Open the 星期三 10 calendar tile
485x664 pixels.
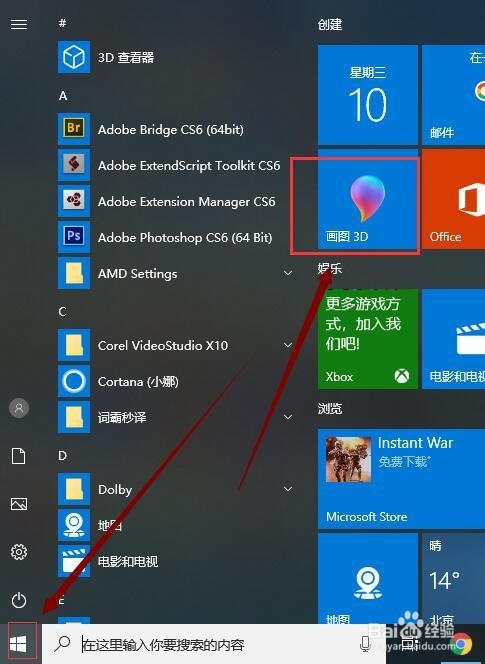tap(368, 95)
